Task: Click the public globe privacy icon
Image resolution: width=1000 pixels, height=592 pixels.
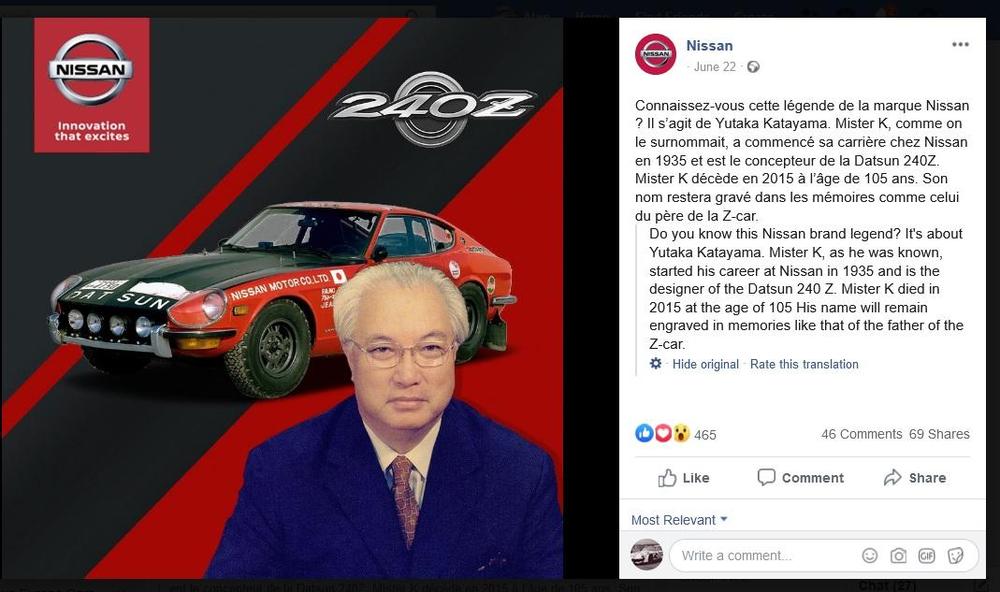Action: click(x=753, y=67)
